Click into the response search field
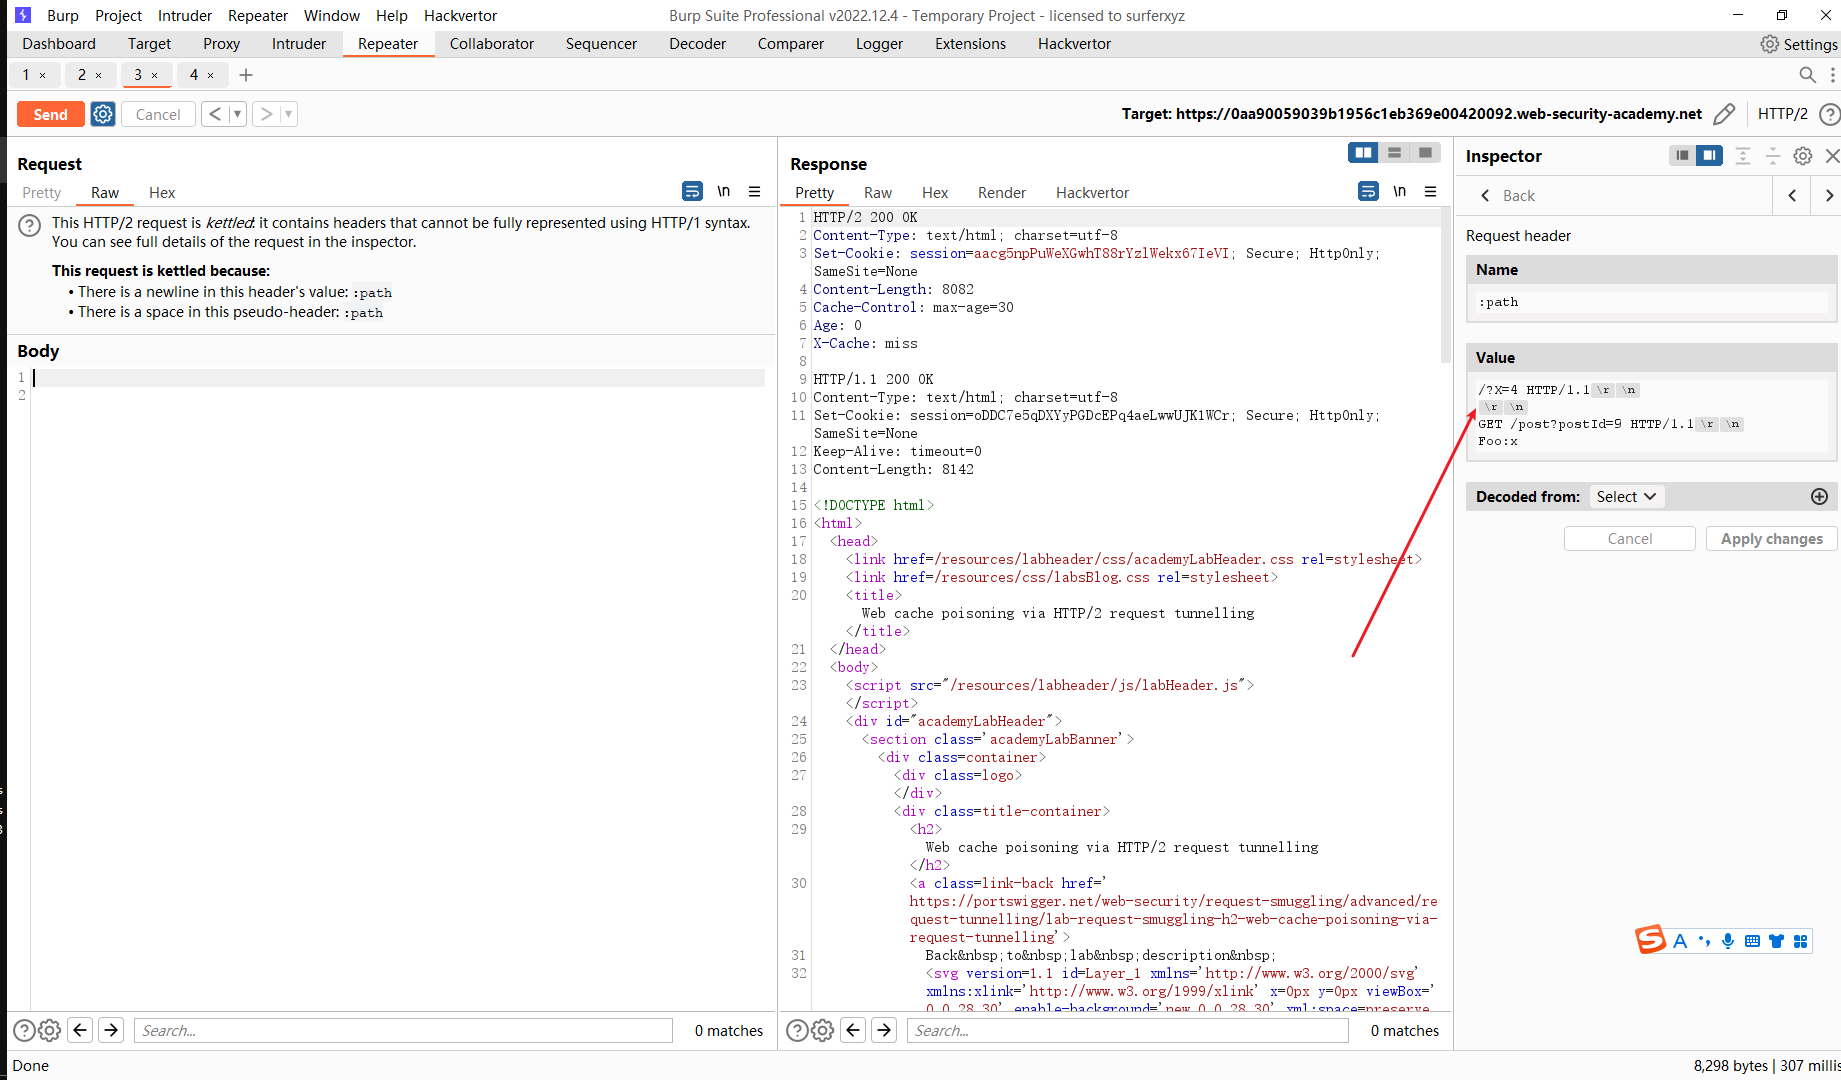1841x1080 pixels. point(1127,1031)
